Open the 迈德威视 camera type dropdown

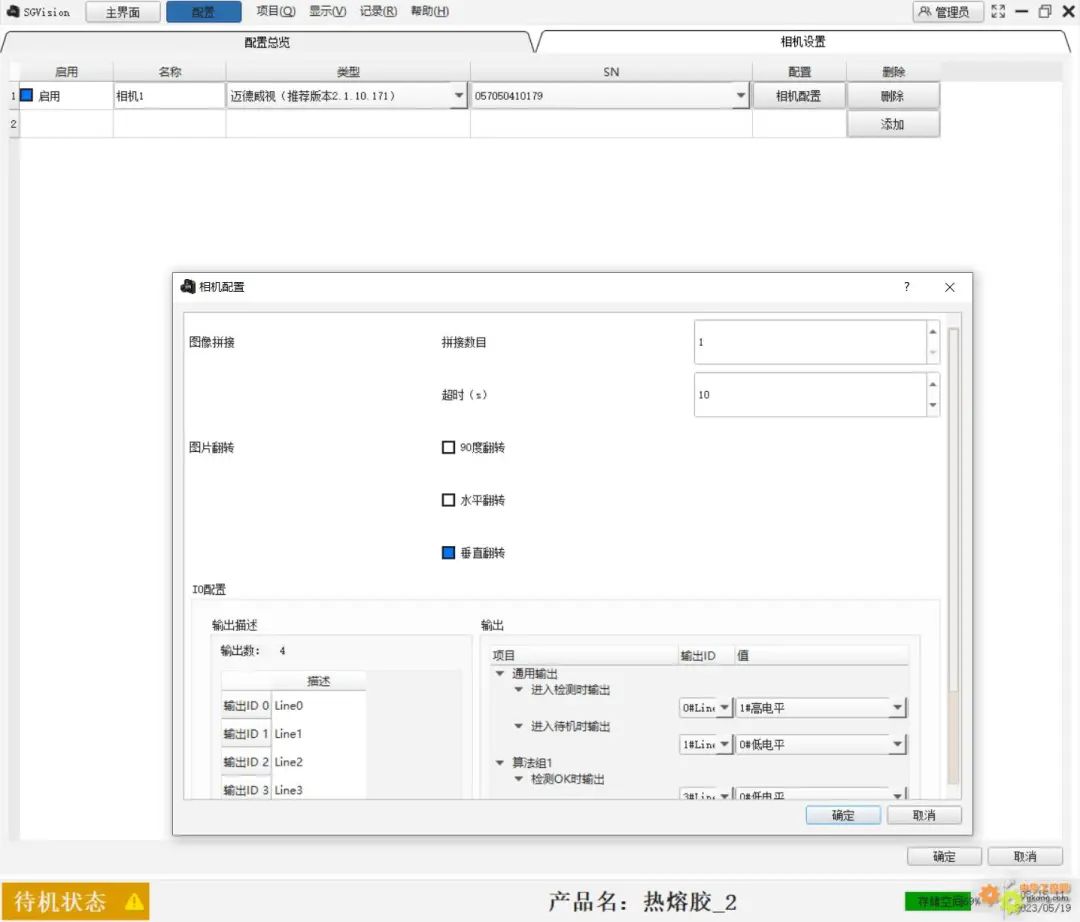(458, 95)
